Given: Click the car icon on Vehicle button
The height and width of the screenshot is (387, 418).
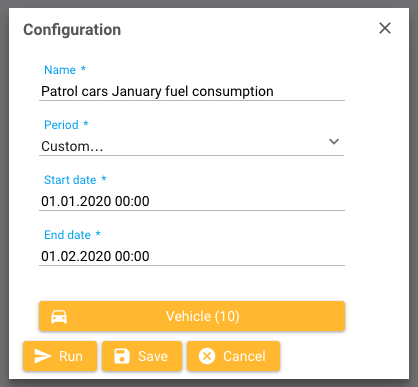Looking at the screenshot, I should point(59,316).
